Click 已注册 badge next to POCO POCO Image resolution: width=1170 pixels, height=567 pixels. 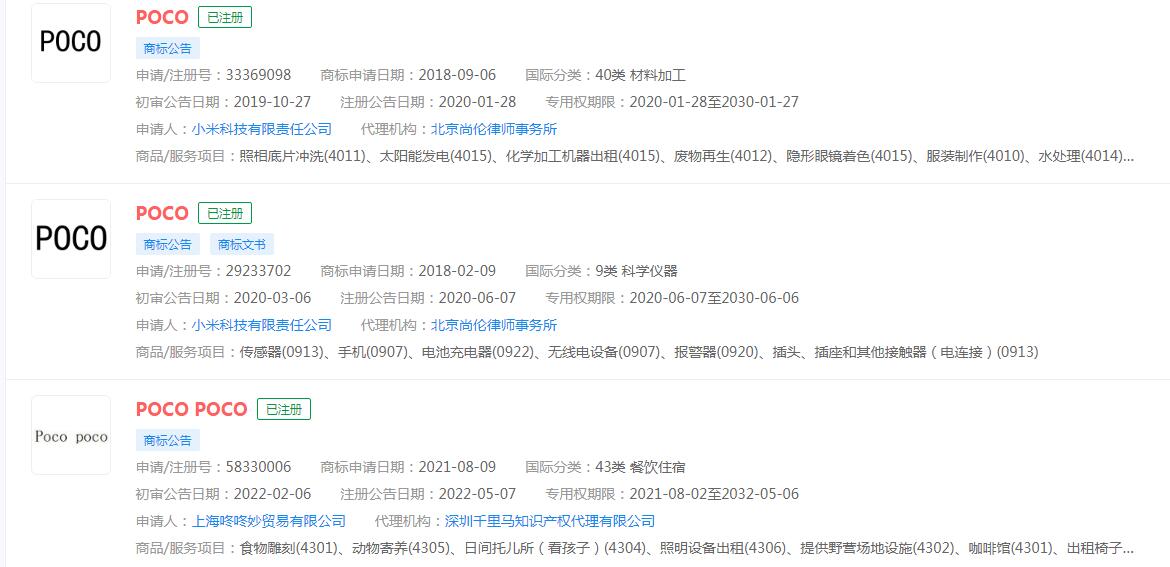coord(284,409)
